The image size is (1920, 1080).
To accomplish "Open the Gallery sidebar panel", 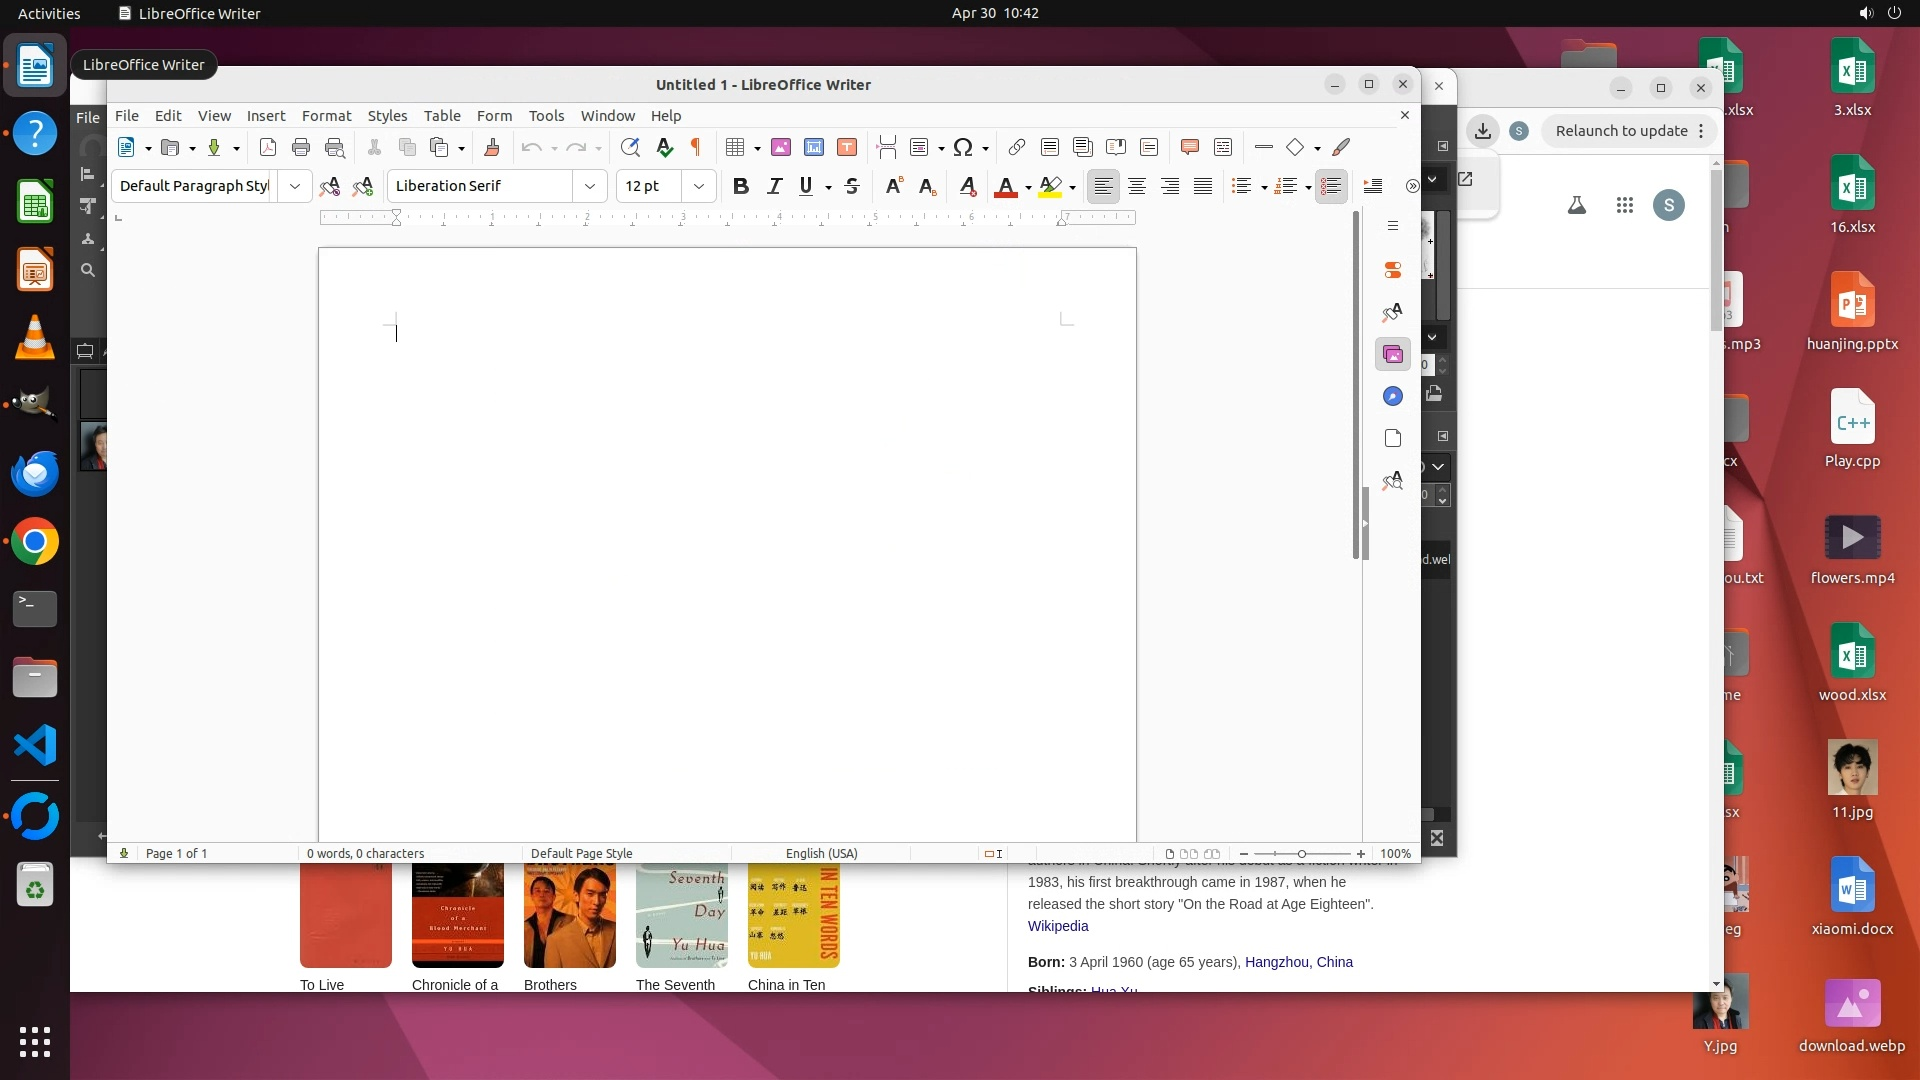I will click(1393, 354).
